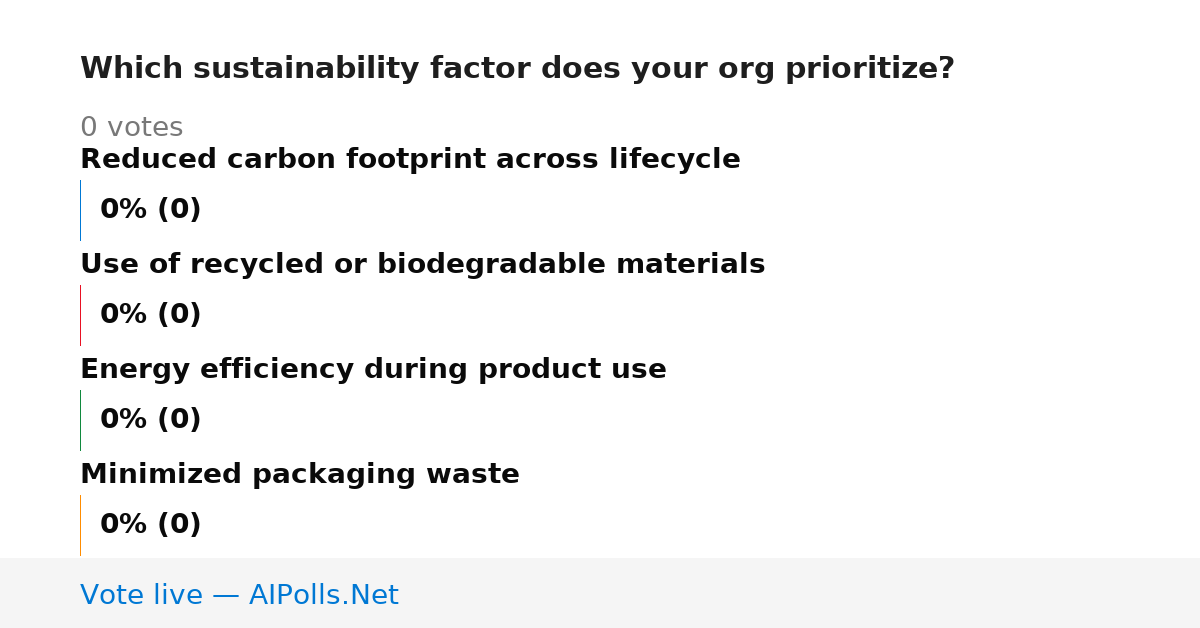The image size is (1200, 628).
Task: Select Use of recycled or biodegradable materials
Action: 422,264
